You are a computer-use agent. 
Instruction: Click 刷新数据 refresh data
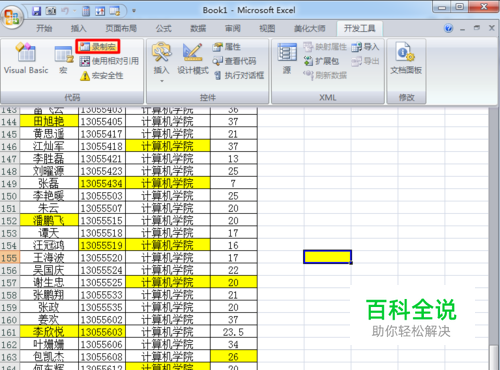click(325, 75)
